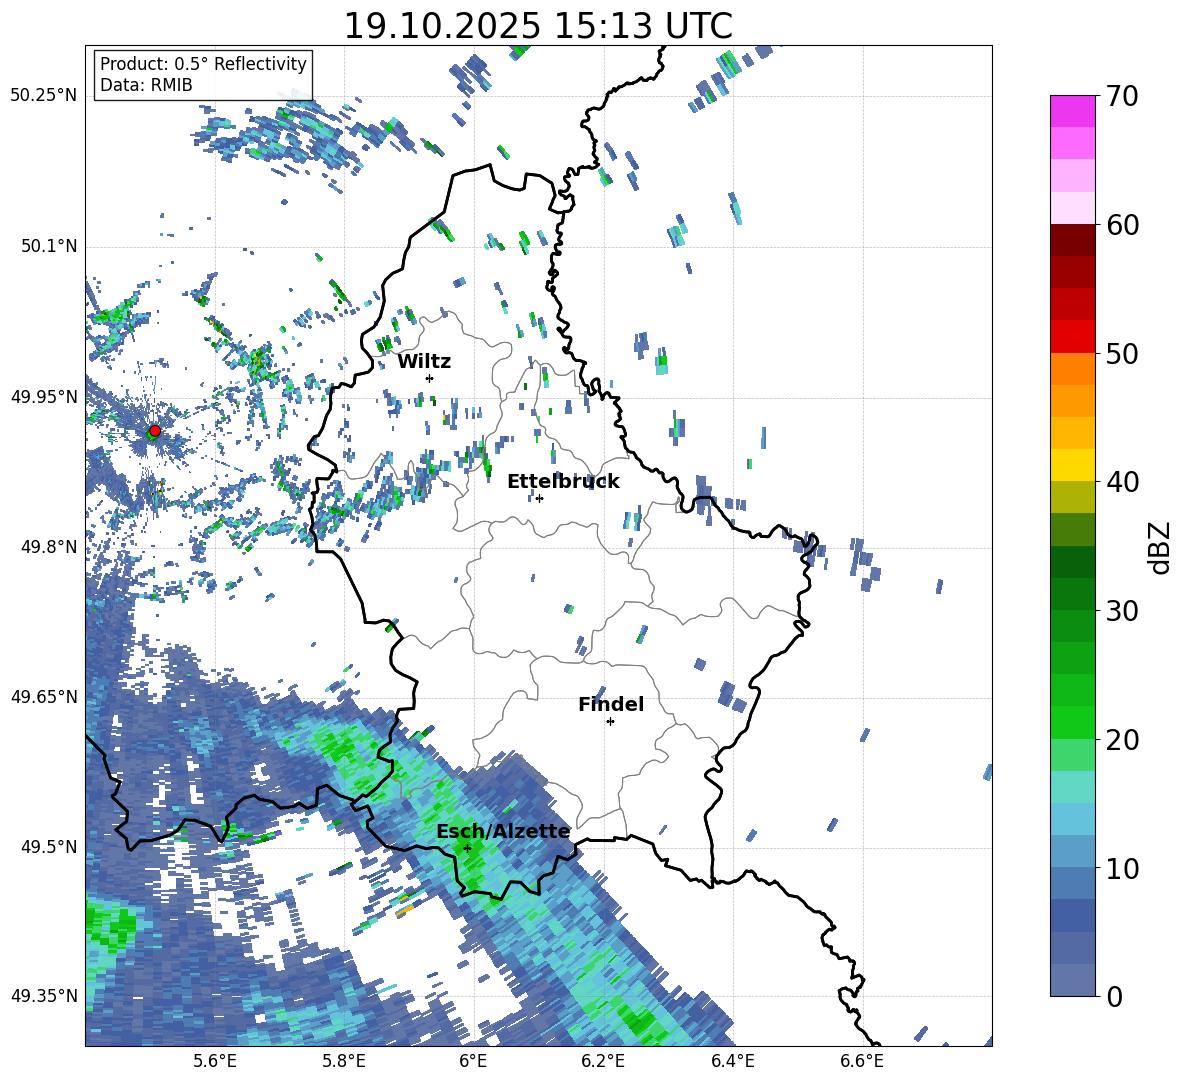Click the Esch/Alzette station cross marker
1184x1081 pixels.
coord(467,848)
